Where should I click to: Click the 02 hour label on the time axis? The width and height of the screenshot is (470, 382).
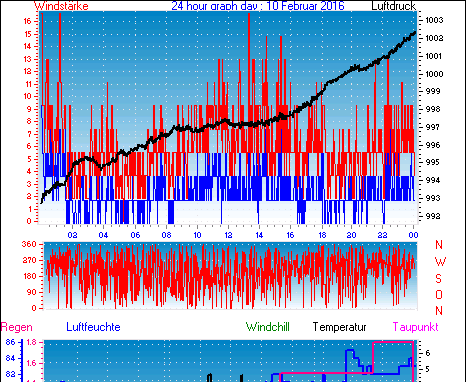click(x=72, y=235)
